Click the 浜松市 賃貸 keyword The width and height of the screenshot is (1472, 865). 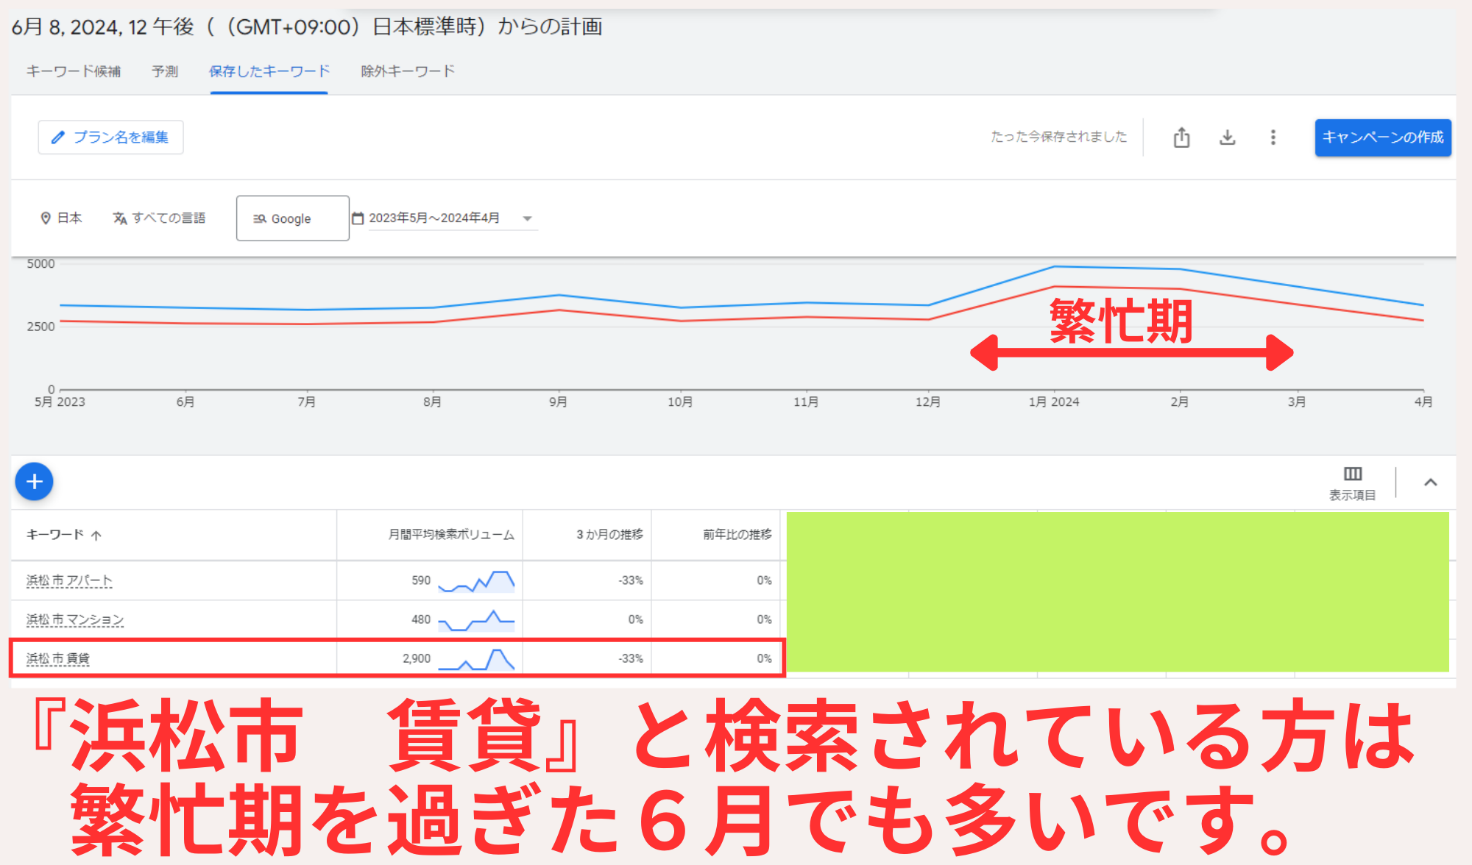(58, 659)
